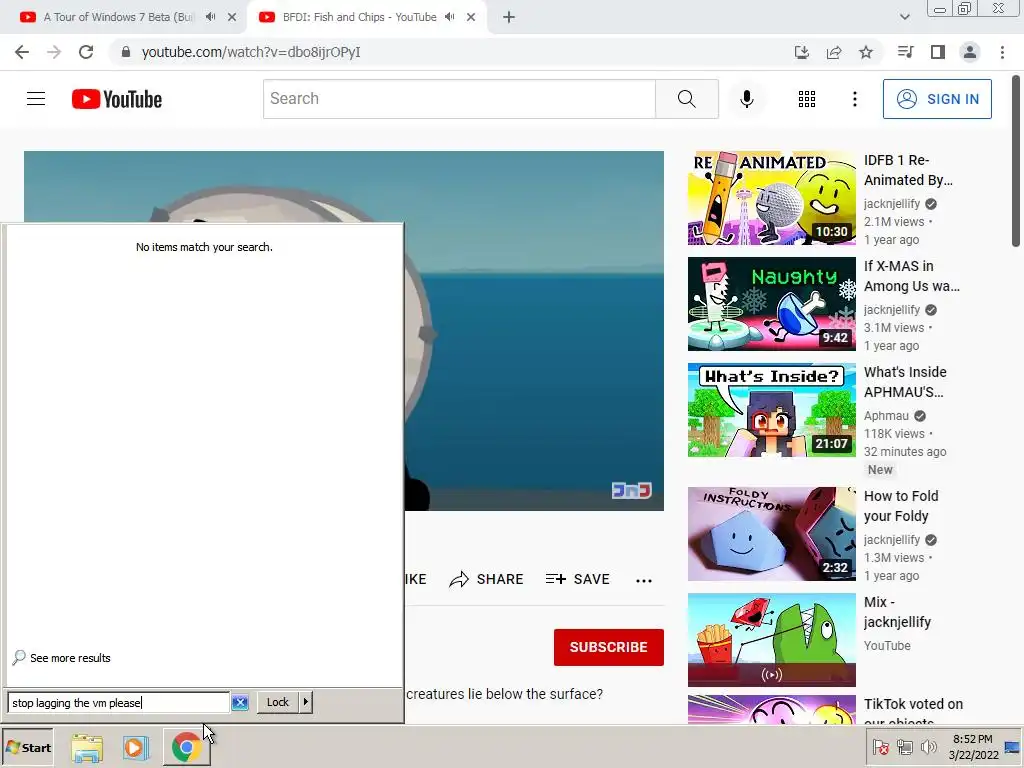The width and height of the screenshot is (1024, 768).
Task: Click the network tray icon
Action: click(x=904, y=747)
